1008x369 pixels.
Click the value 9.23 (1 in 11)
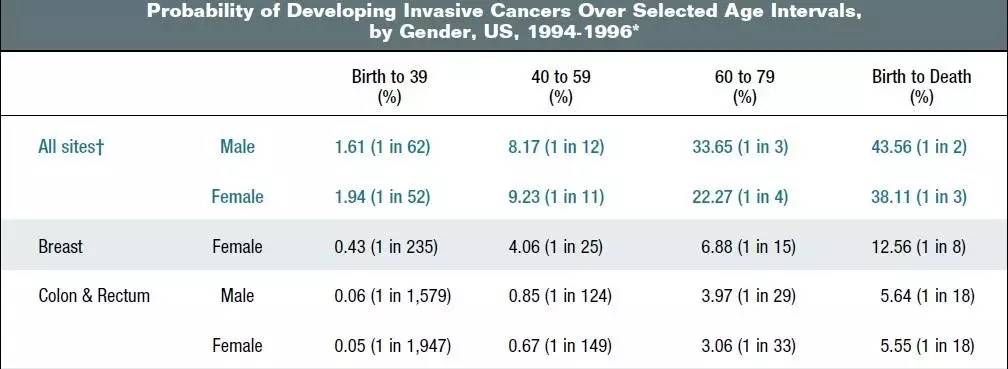[x=555, y=197]
